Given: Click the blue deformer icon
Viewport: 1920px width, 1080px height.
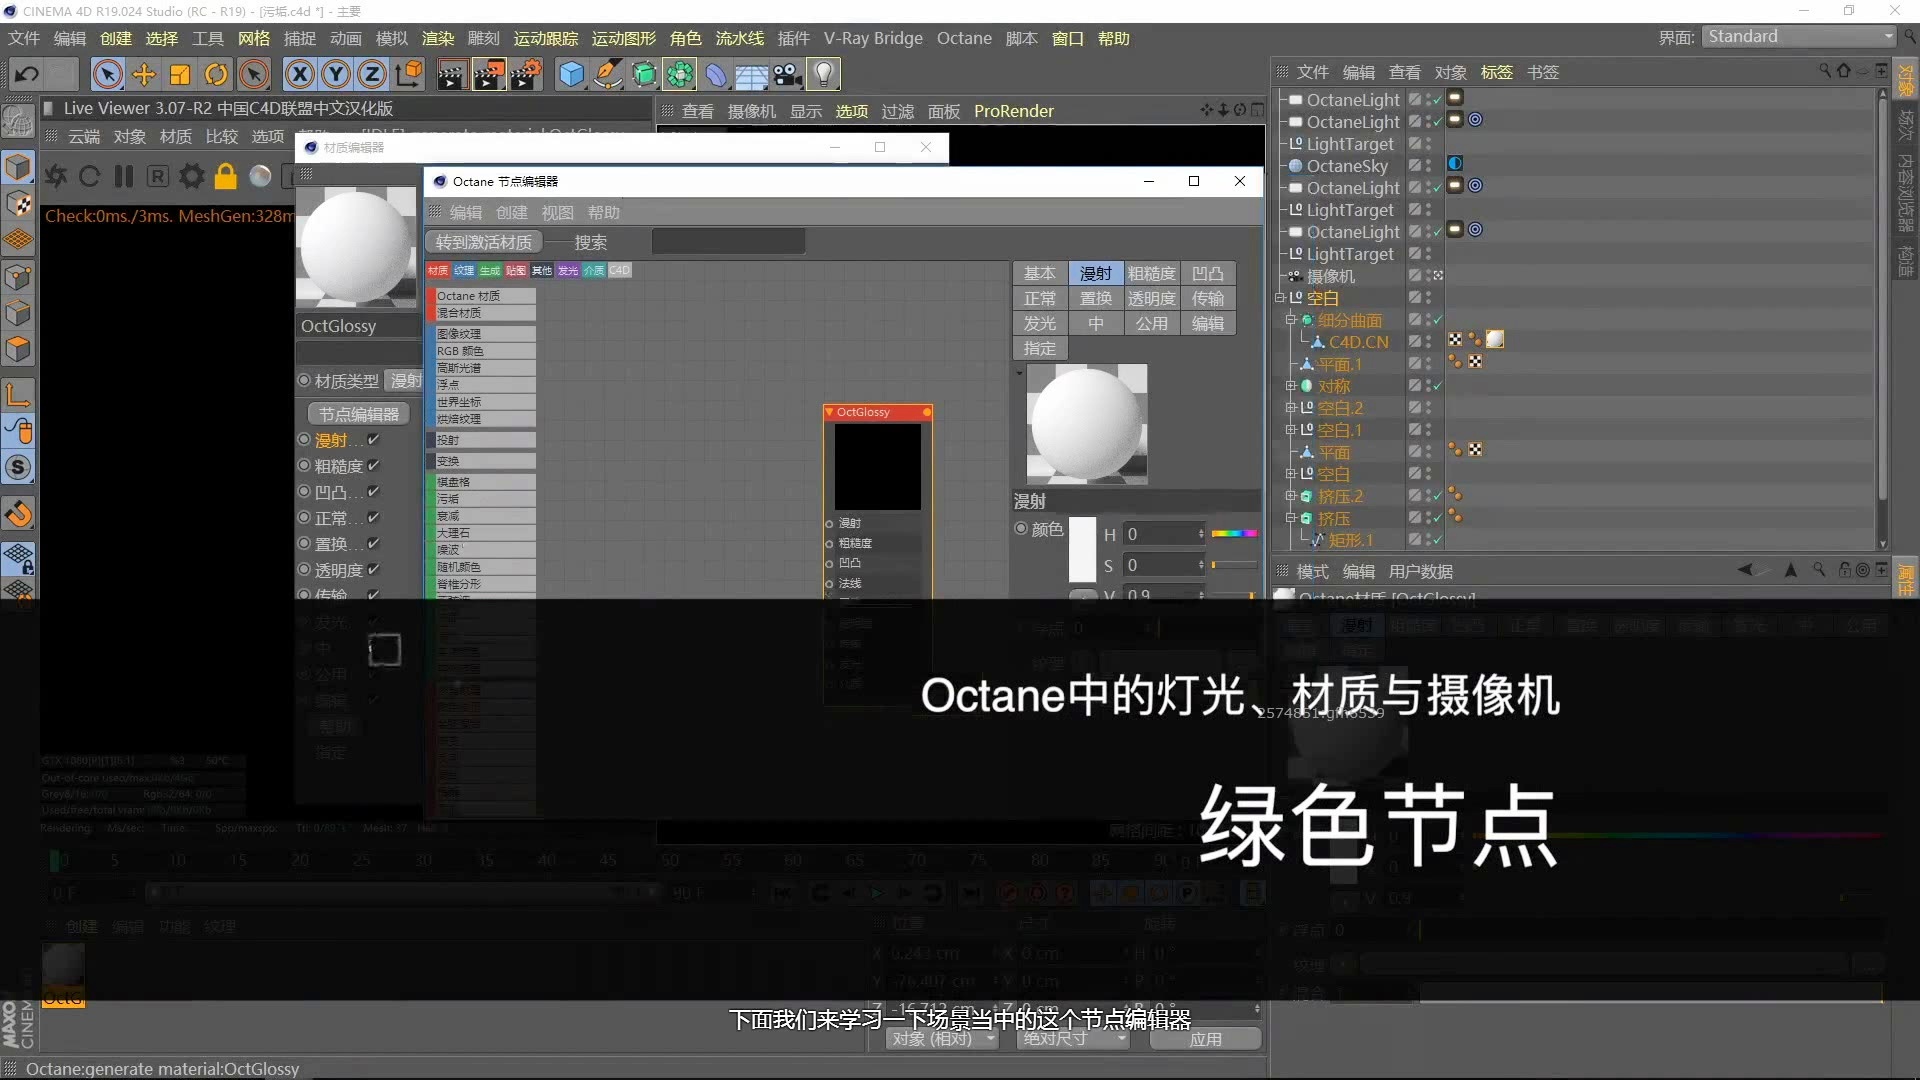Looking at the screenshot, I should pos(716,74).
